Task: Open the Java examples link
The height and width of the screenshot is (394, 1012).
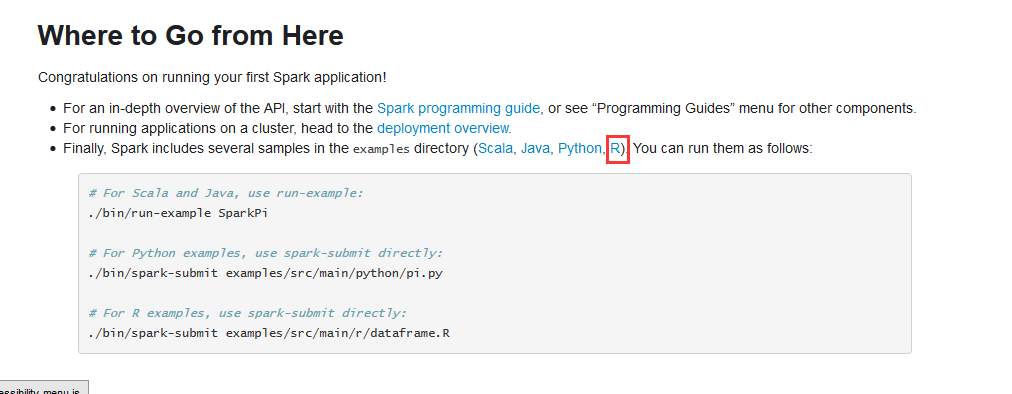Action: 535,149
